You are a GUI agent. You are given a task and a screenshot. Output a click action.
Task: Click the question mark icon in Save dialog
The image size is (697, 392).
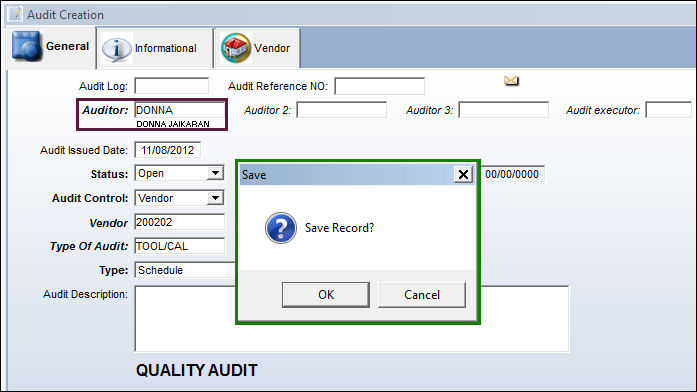tap(280, 228)
